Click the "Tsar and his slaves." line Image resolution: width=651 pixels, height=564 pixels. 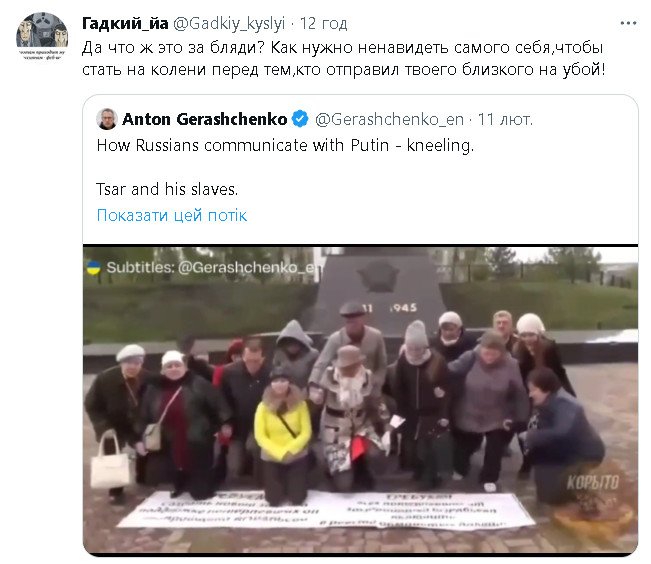point(167,189)
